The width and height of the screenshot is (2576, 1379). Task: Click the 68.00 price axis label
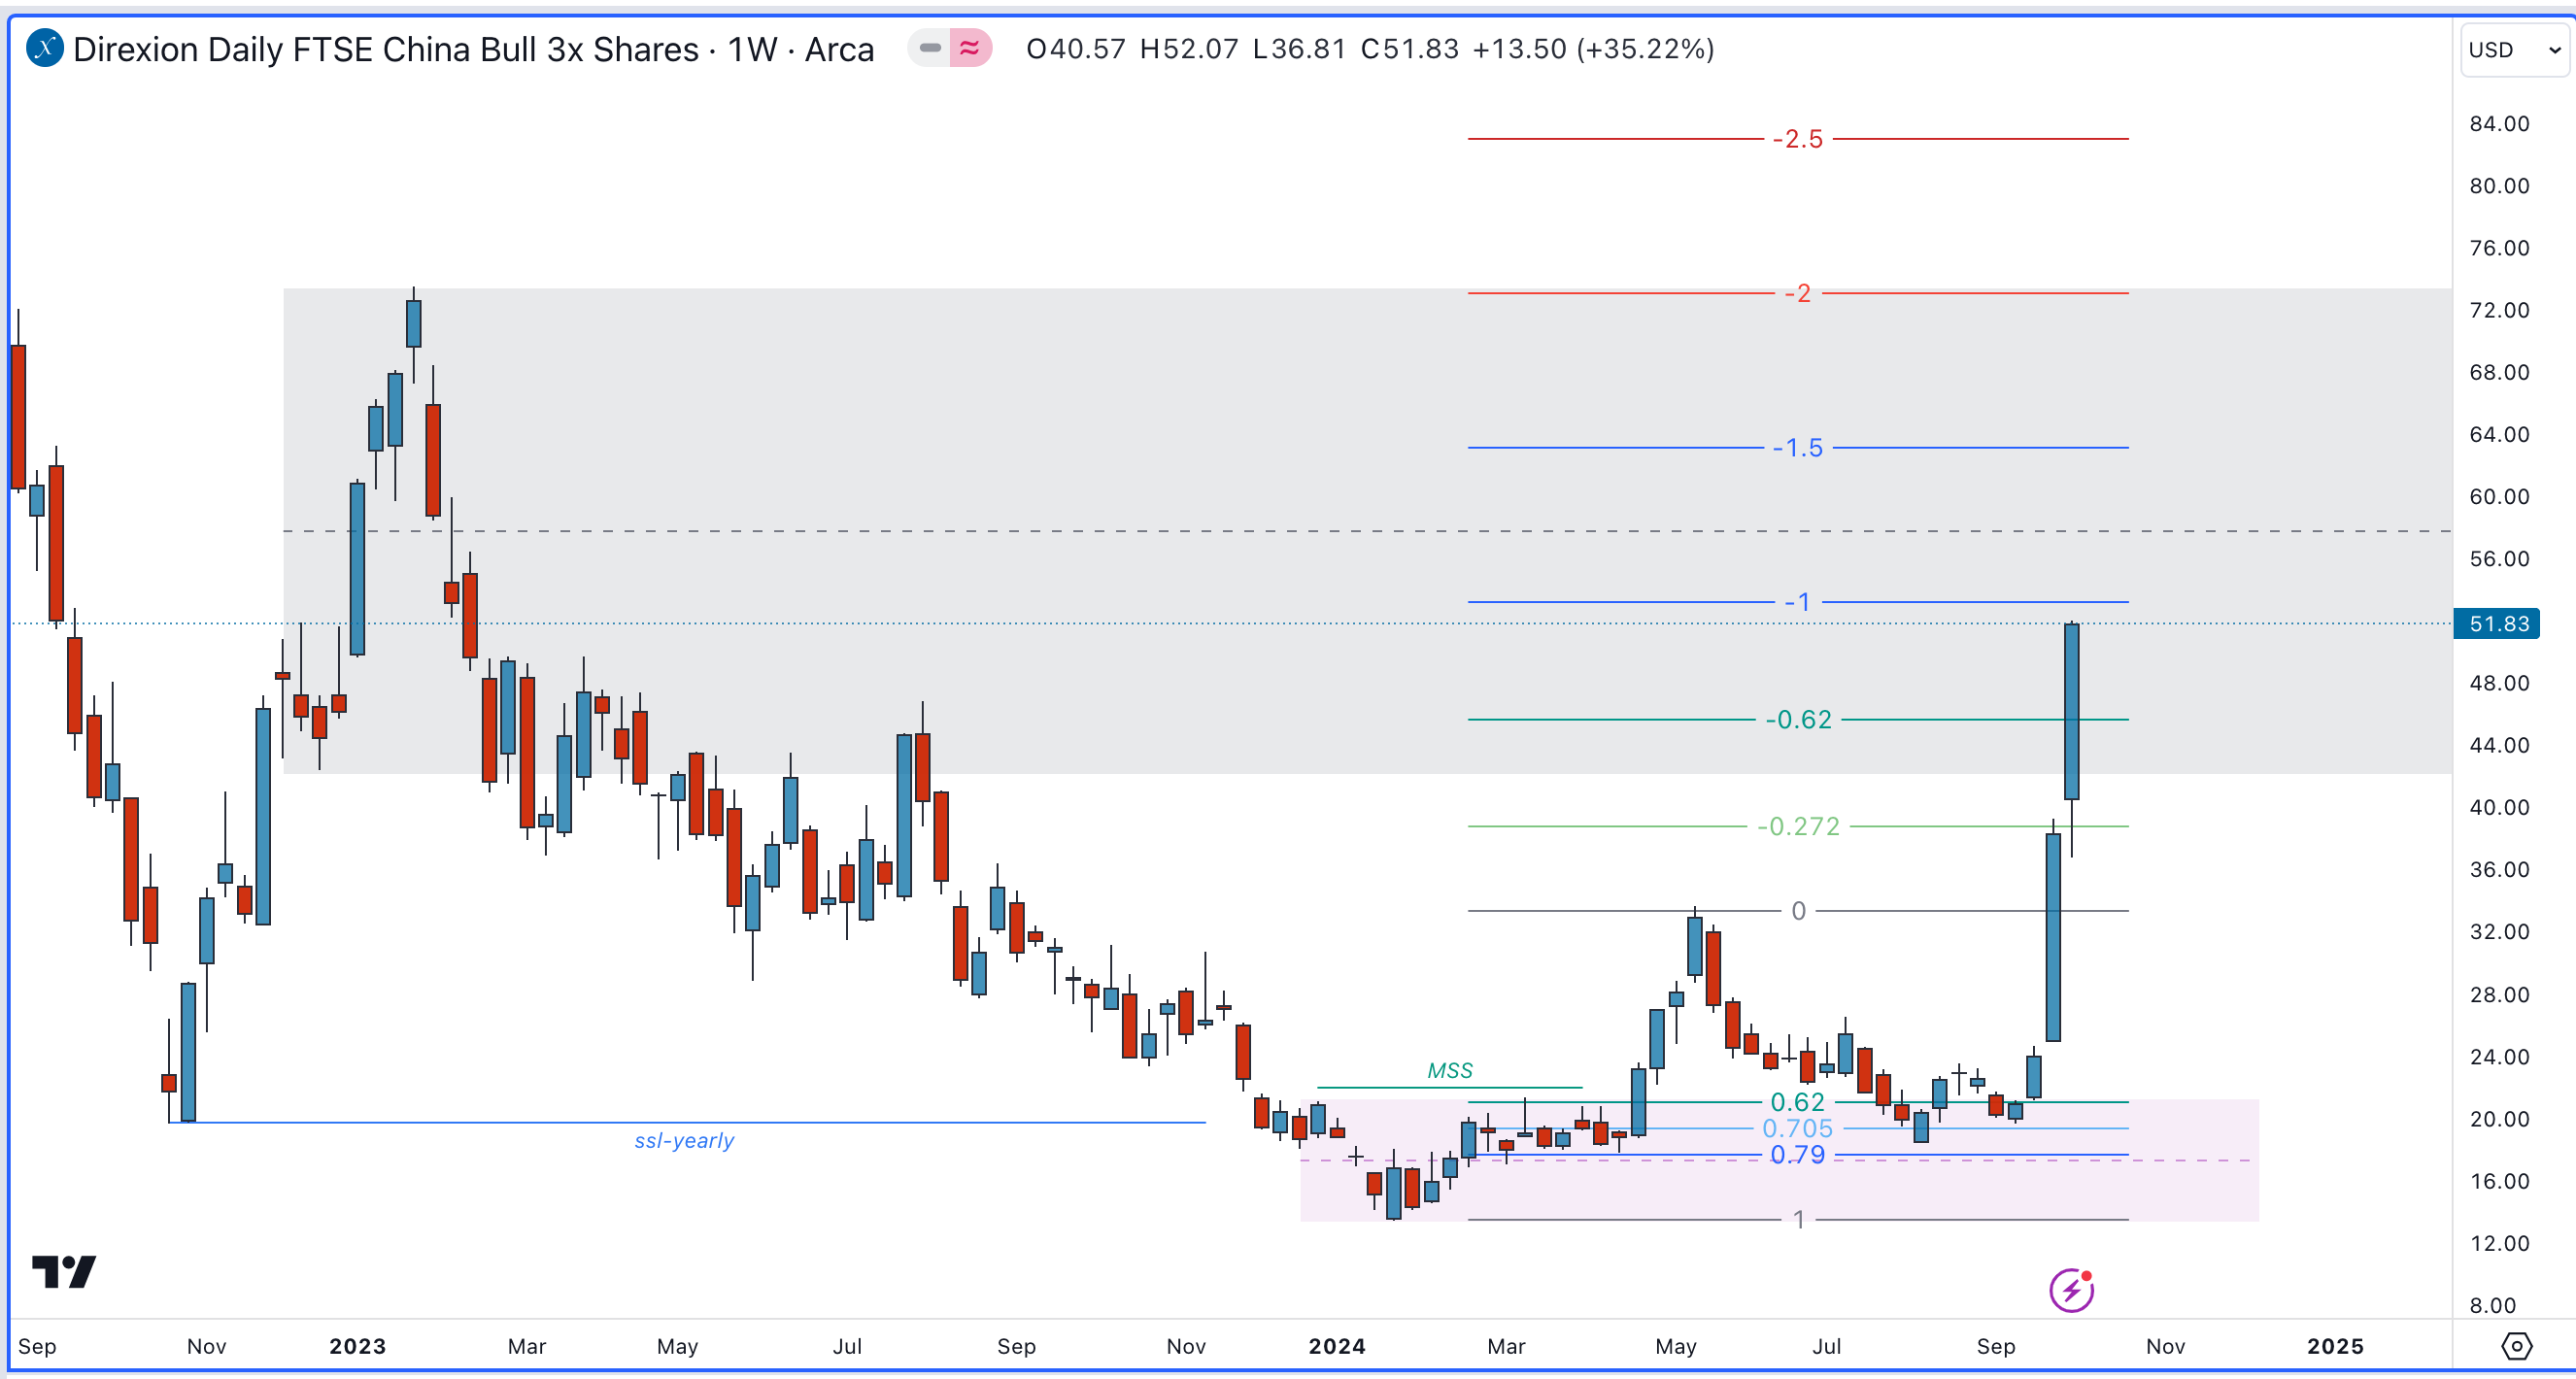click(x=2499, y=372)
